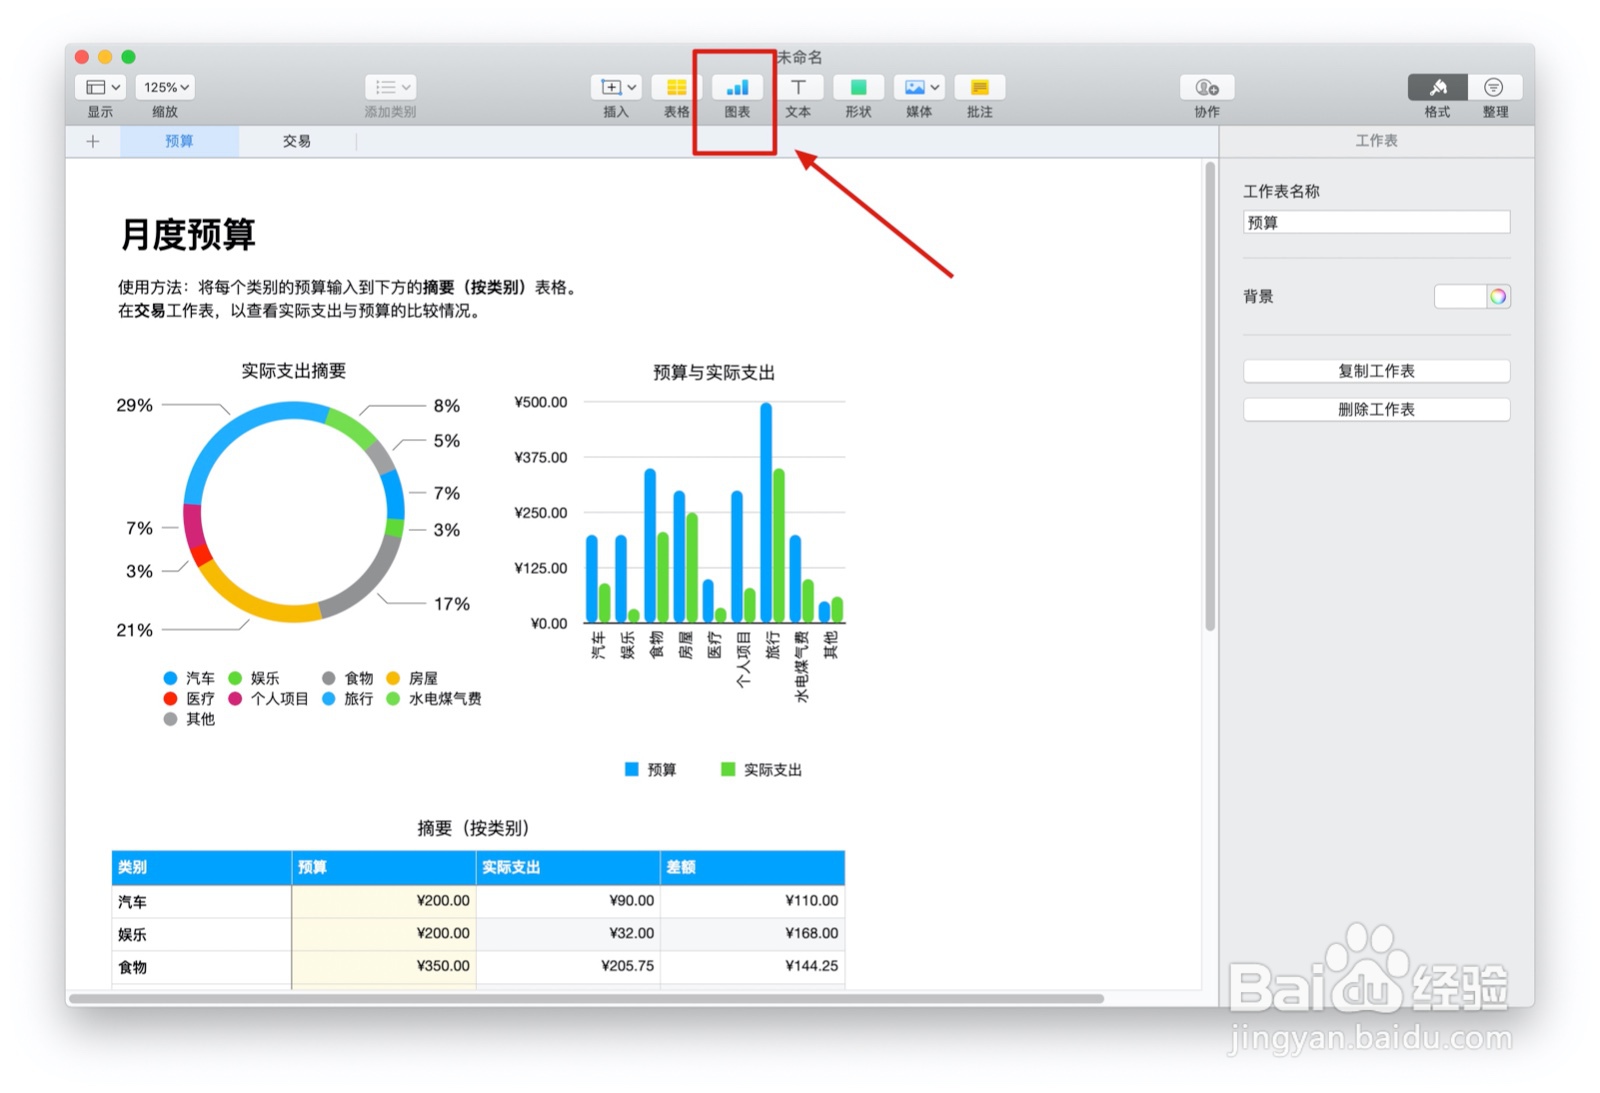Image resolution: width=1600 pixels, height=1093 pixels.
Task: Open the 插入 (Insert) dropdown
Action: pyautogui.click(x=615, y=88)
